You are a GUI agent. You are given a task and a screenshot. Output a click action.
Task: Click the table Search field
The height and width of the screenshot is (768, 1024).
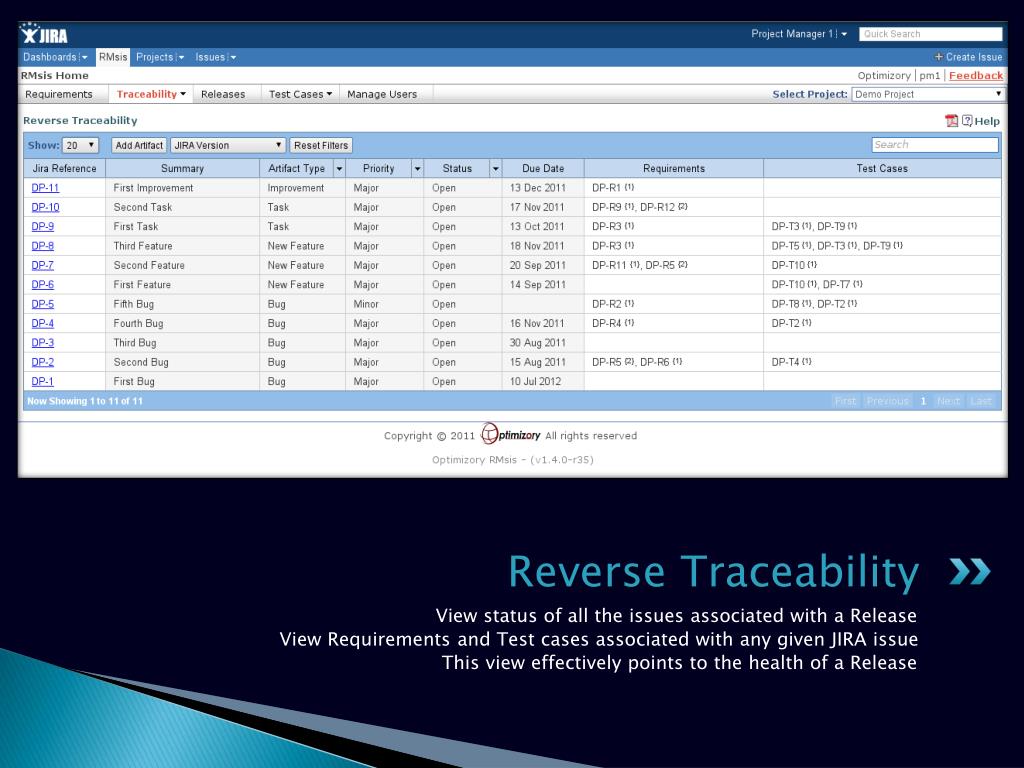[935, 145]
